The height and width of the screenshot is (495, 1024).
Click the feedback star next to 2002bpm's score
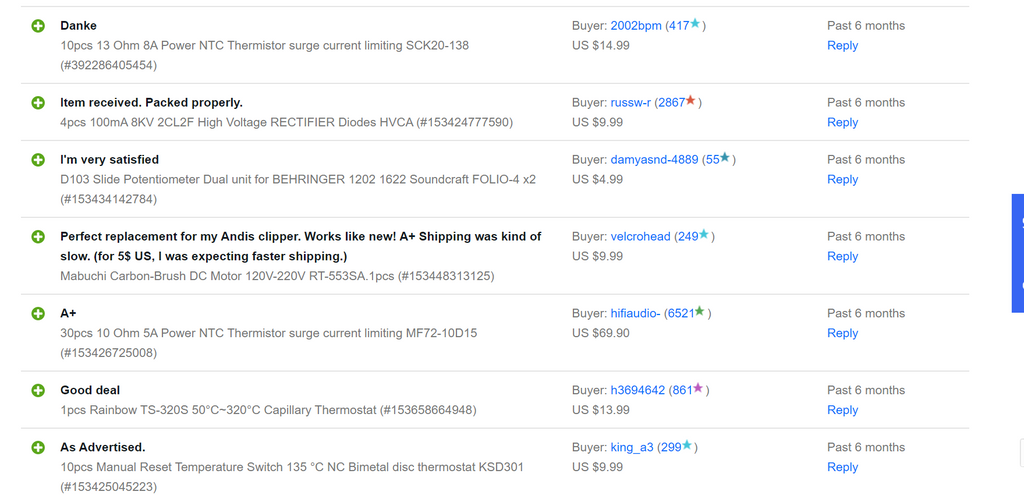click(695, 24)
